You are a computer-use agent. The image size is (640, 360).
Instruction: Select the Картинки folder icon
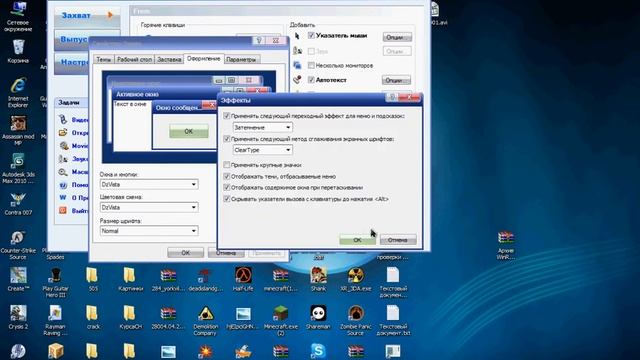(x=130, y=280)
